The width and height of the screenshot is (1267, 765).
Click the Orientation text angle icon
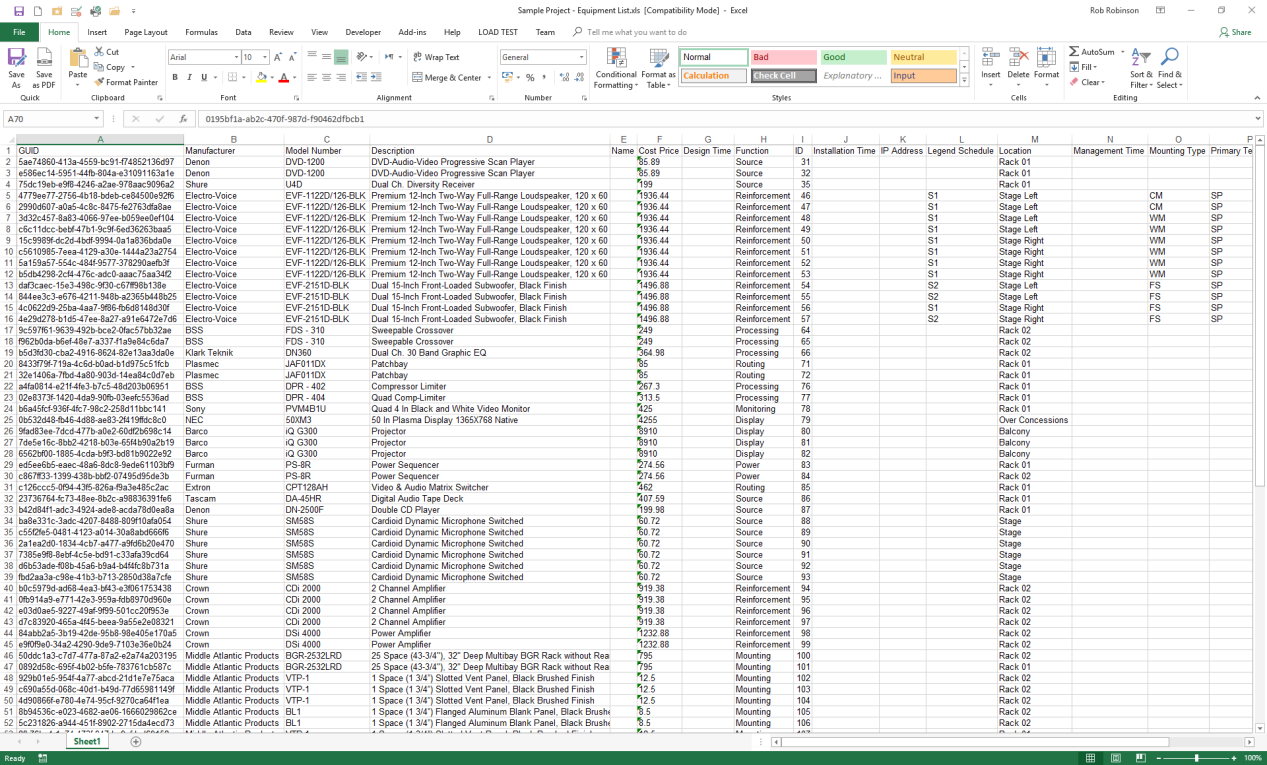coord(363,57)
